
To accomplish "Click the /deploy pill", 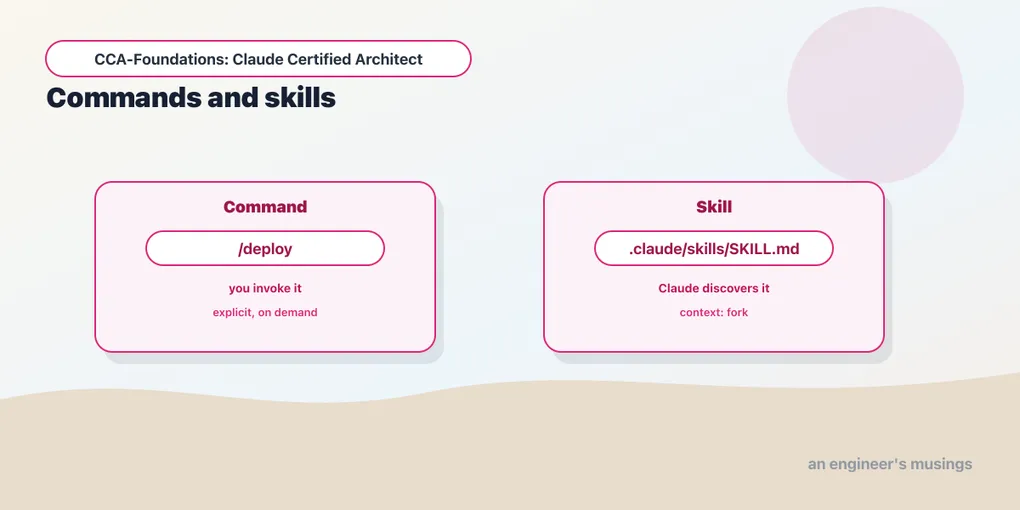I will click(x=265, y=248).
